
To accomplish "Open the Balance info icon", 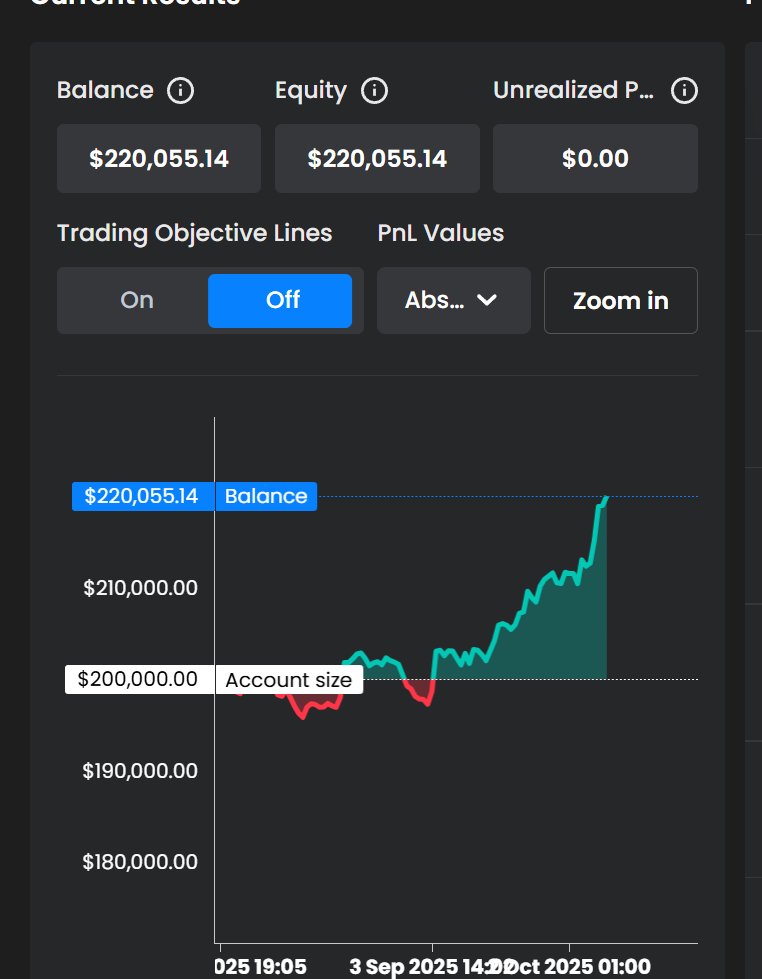I will pyautogui.click(x=181, y=91).
